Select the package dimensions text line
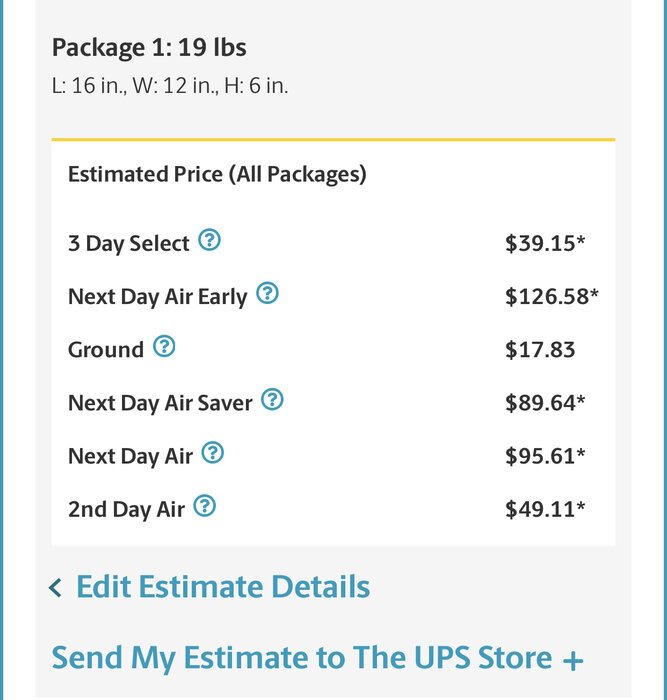Viewport: 667px width, 700px height. [x=170, y=86]
